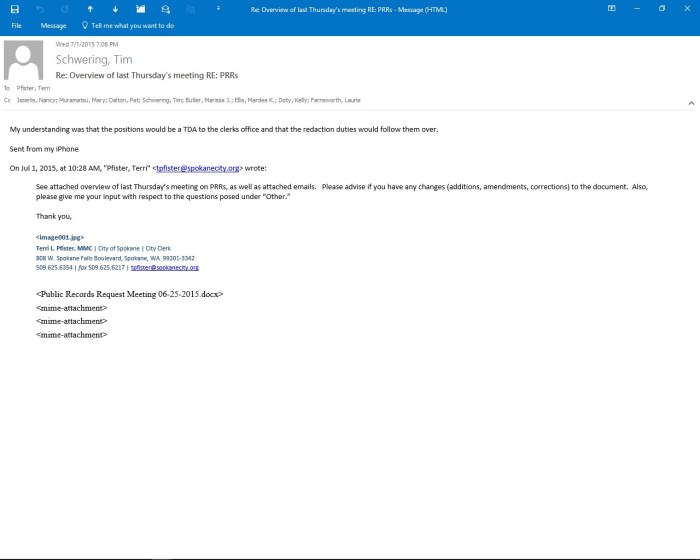Click the icon right of the folder icon

165,8
